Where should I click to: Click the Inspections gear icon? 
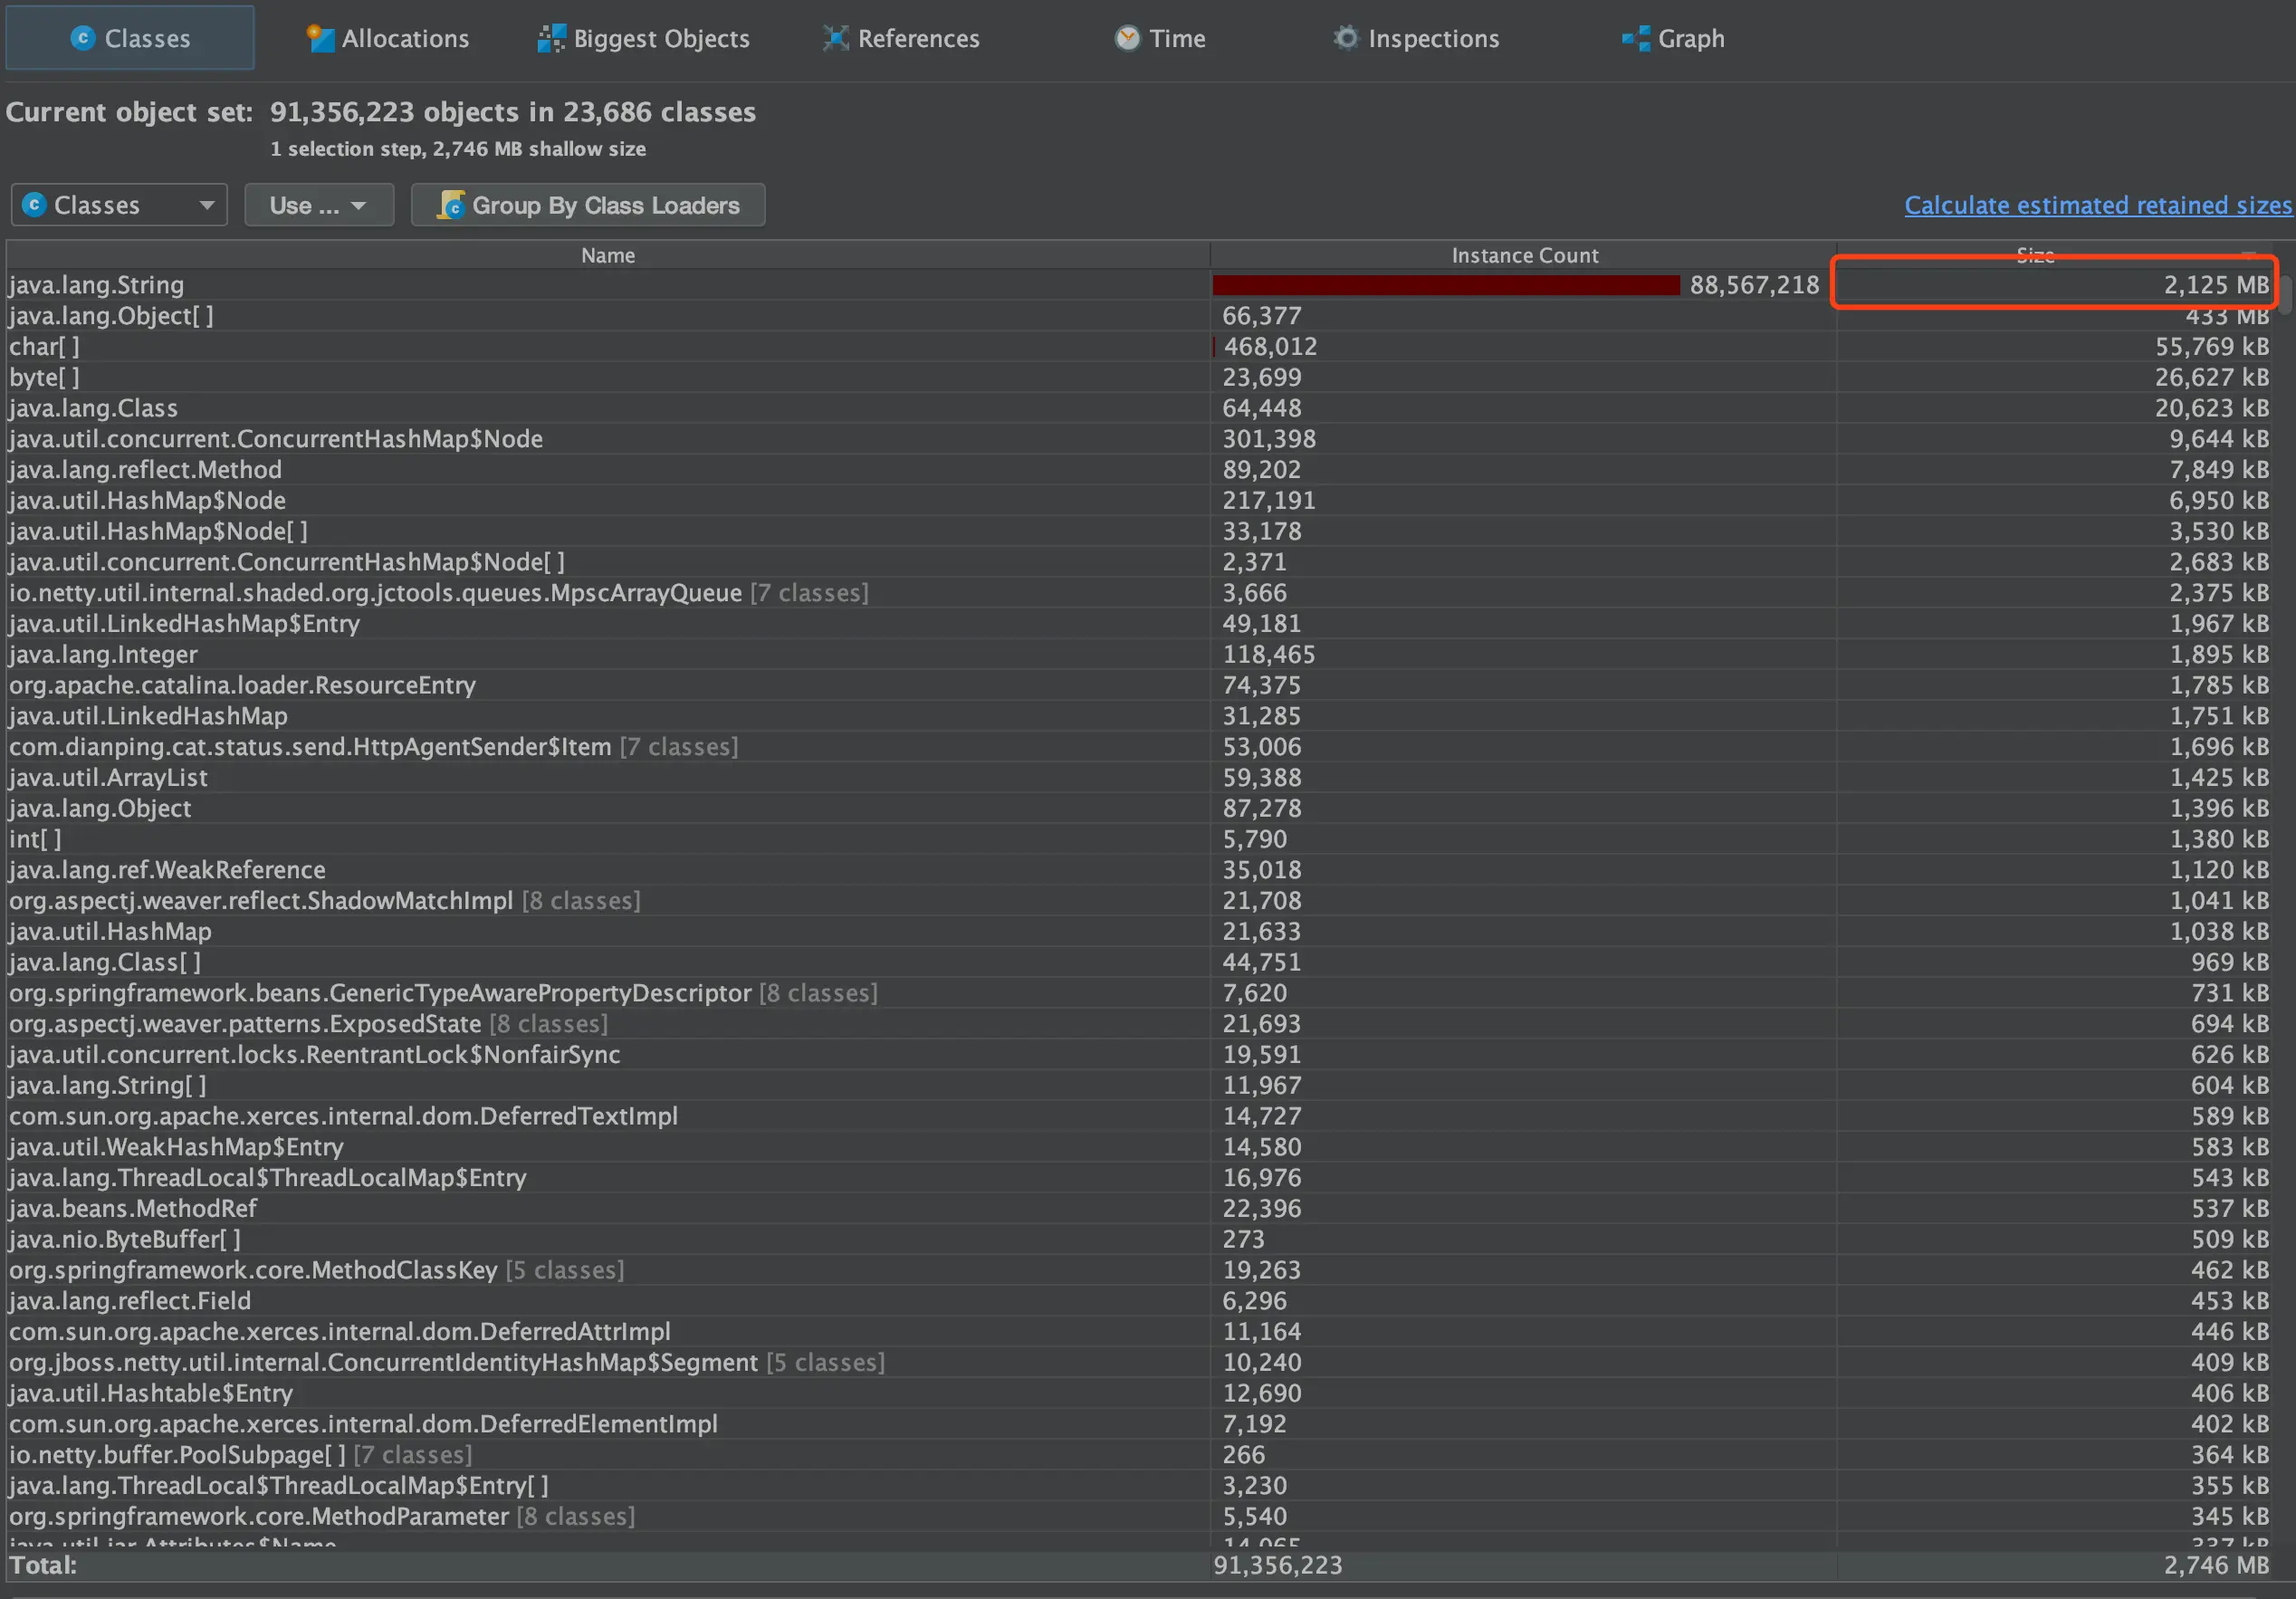(x=1346, y=38)
